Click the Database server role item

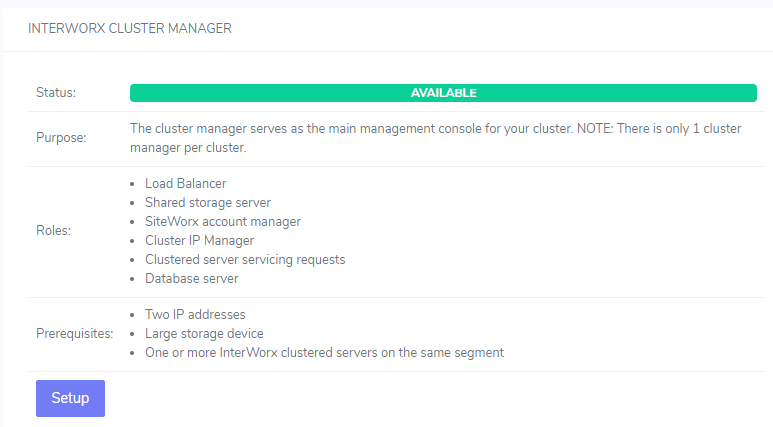[191, 278]
